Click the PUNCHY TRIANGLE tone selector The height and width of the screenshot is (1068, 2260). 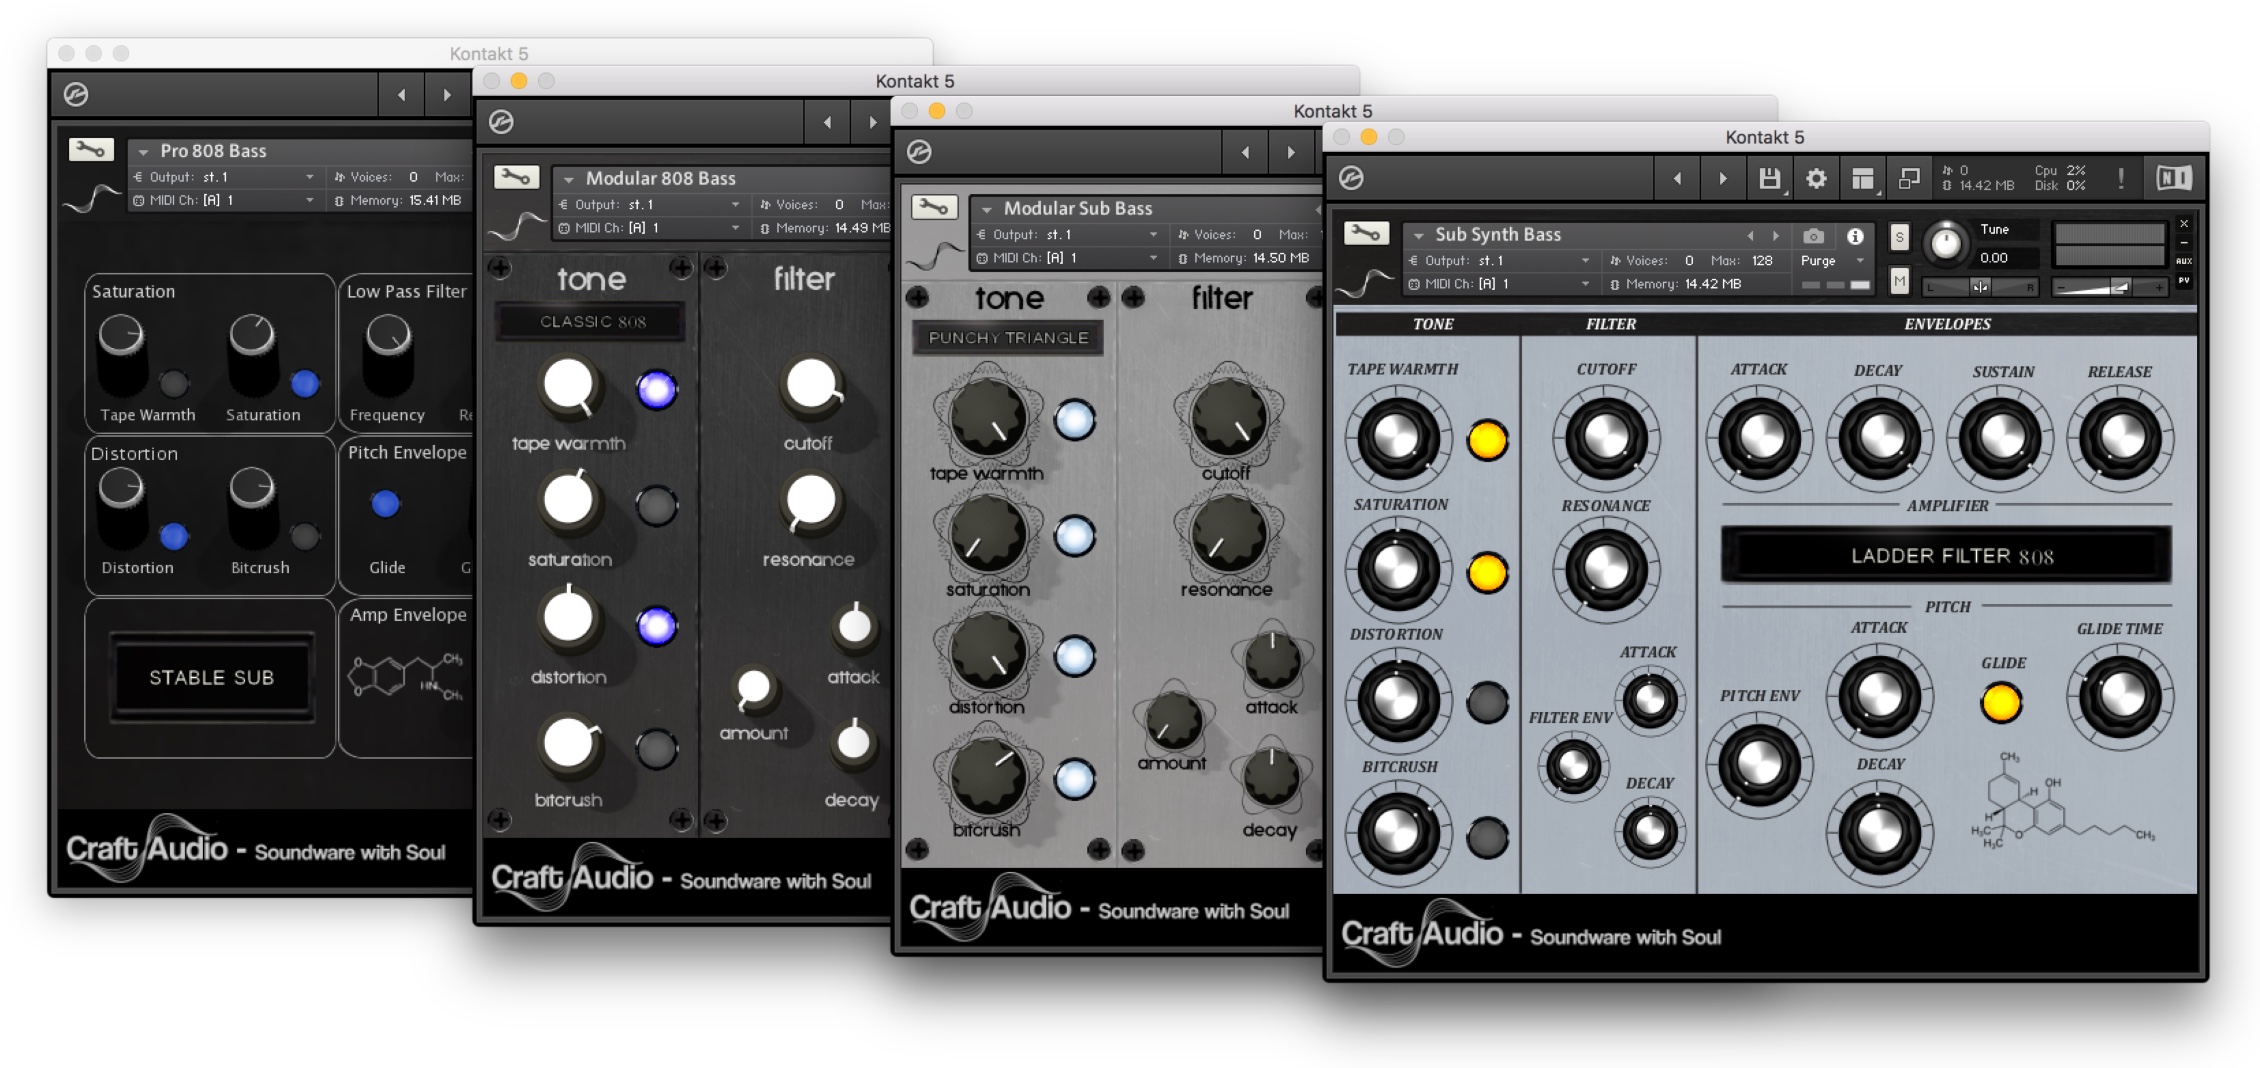coord(1008,337)
